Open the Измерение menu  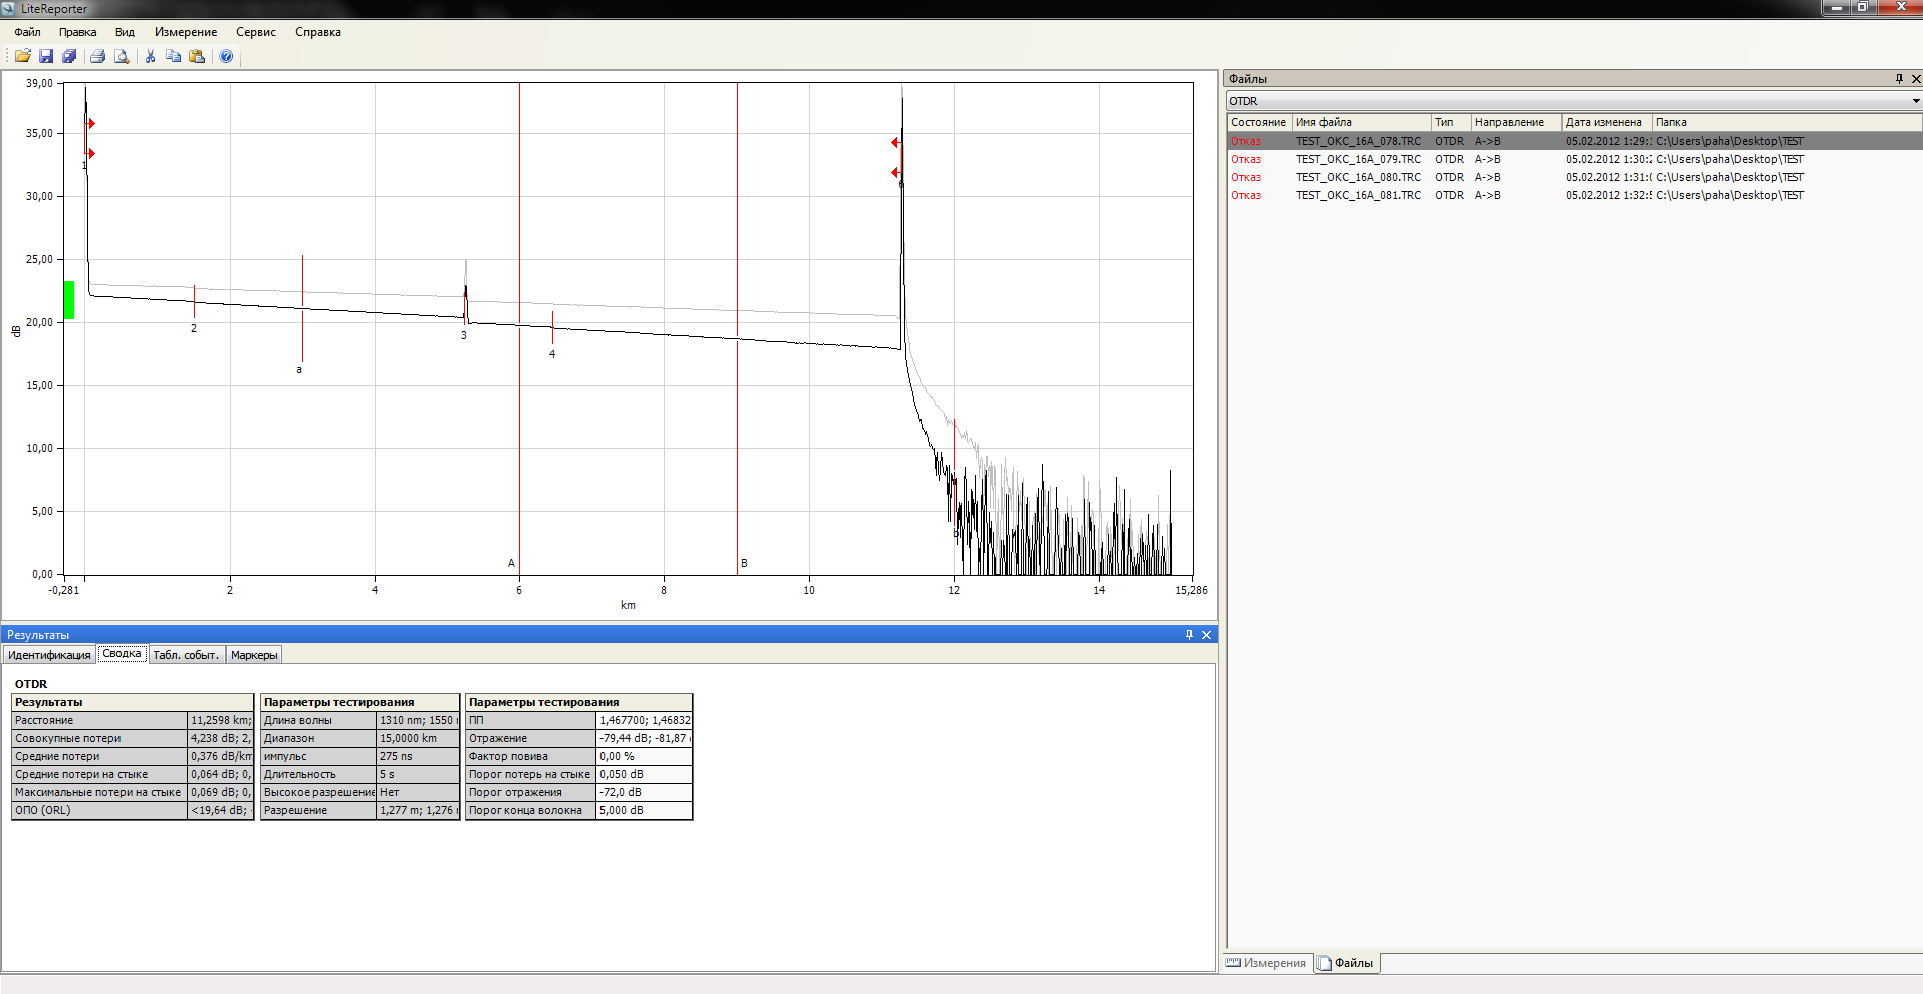coord(185,32)
